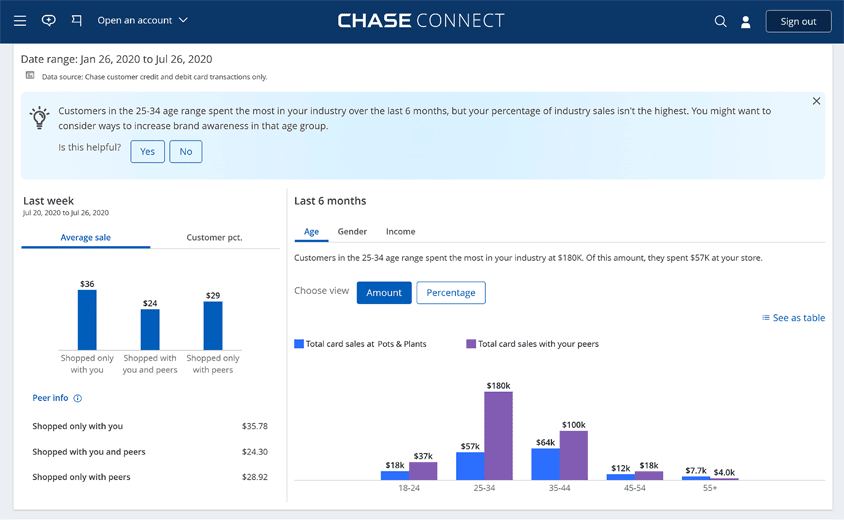Click the $100k purple bar for 35-44
This screenshot has height=520, width=844.
(573, 455)
